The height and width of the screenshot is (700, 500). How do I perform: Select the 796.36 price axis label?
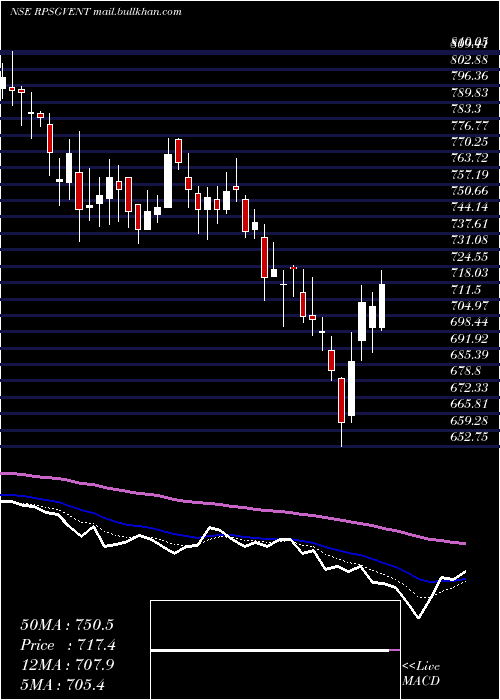click(x=469, y=76)
